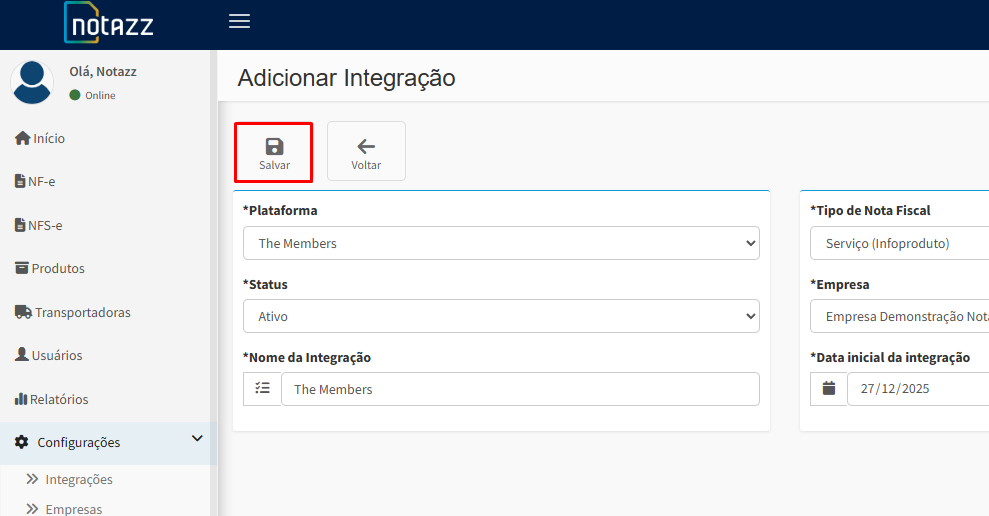
Task: Go back using the Voltar arrow
Action: tap(366, 152)
